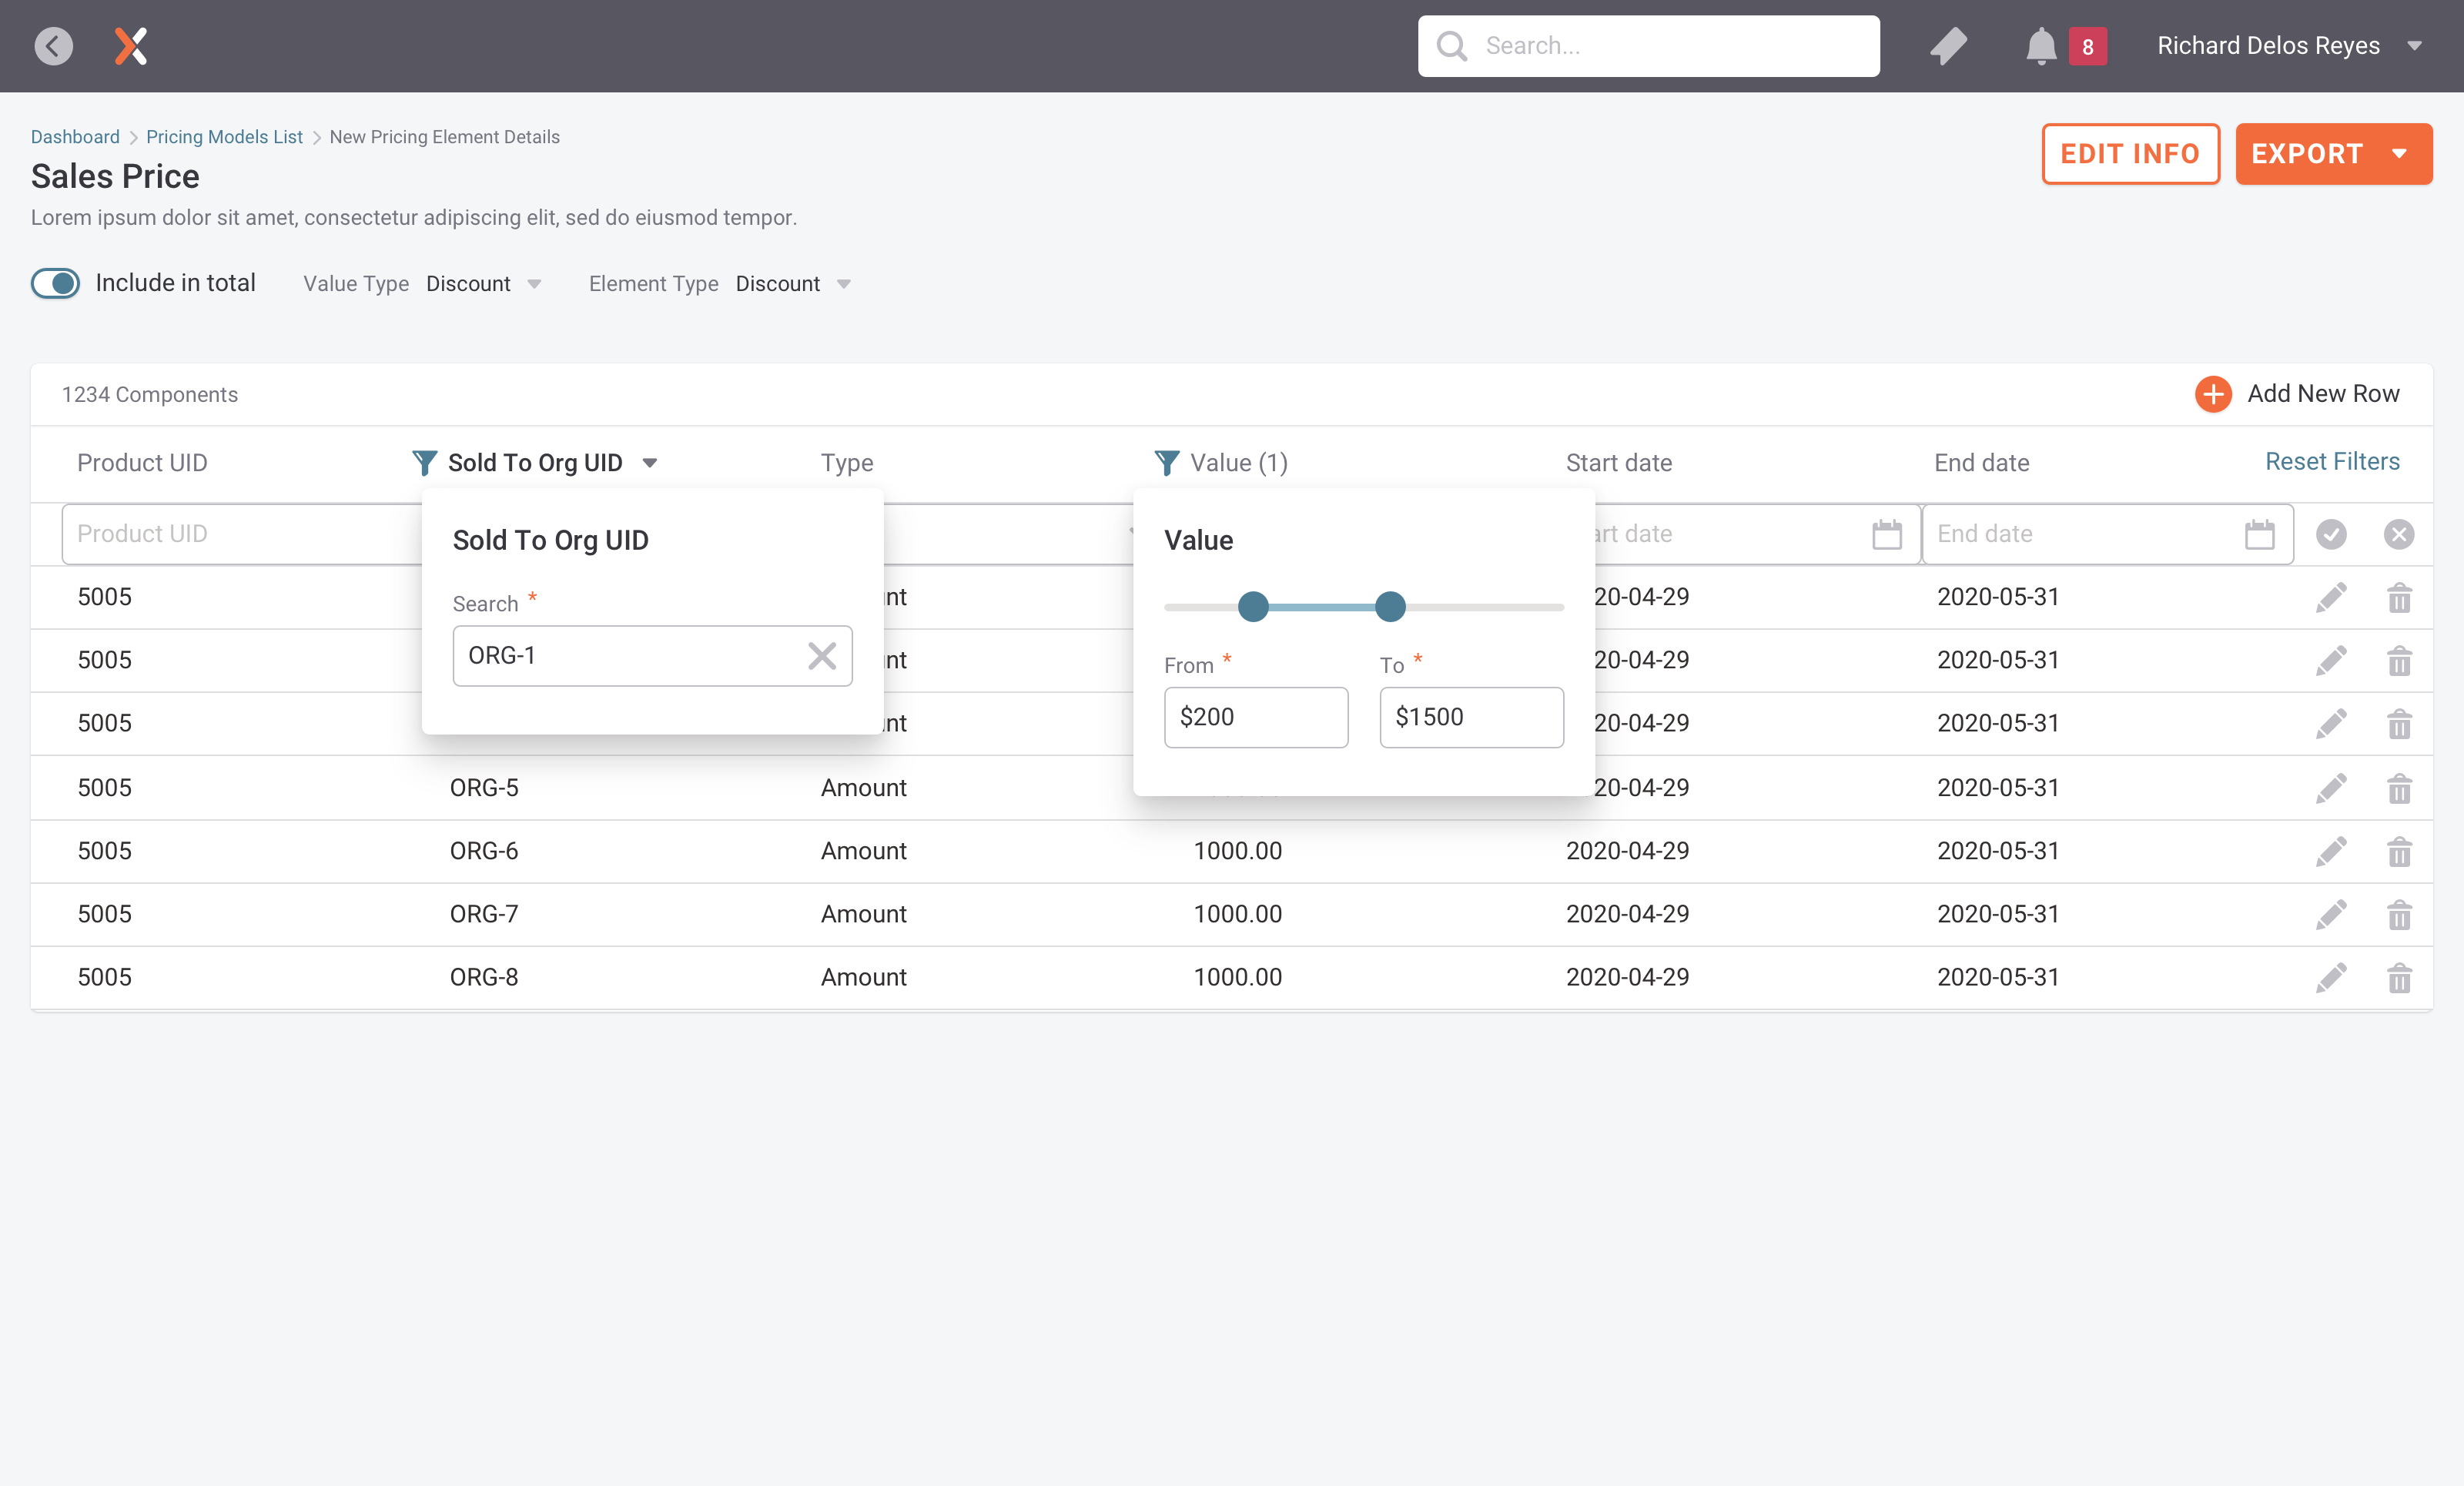This screenshot has height=1486, width=2464.
Task: Click Reset Filters link
Action: (2332, 461)
